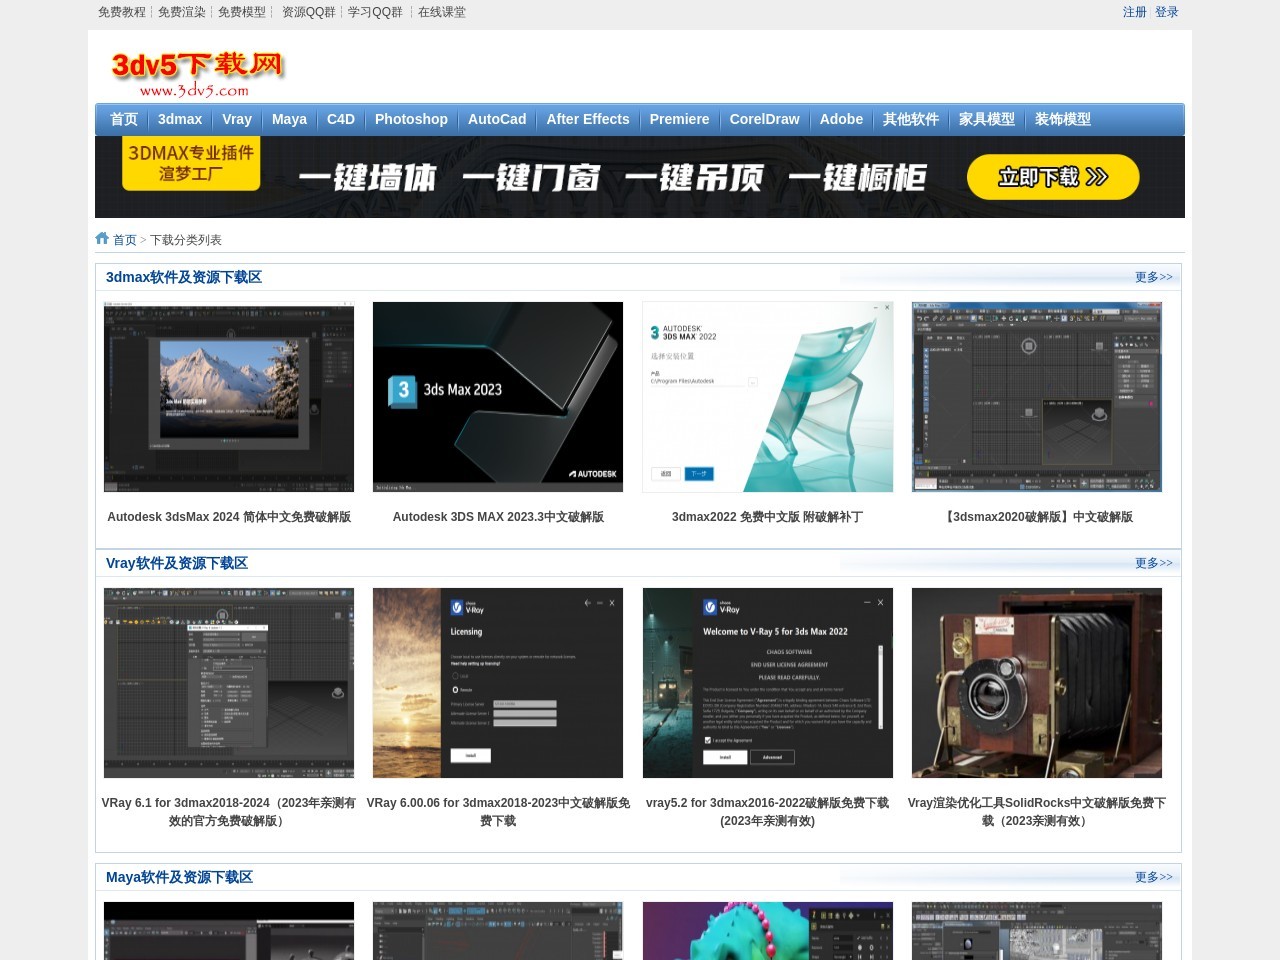
Task: Open 在线课堂 top link
Action: click(x=442, y=12)
